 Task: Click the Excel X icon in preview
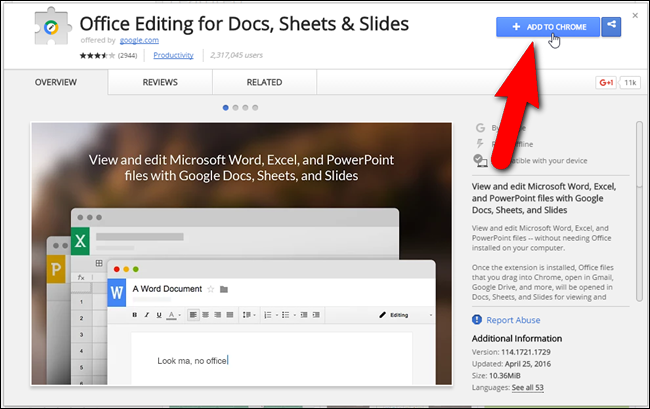[x=80, y=241]
